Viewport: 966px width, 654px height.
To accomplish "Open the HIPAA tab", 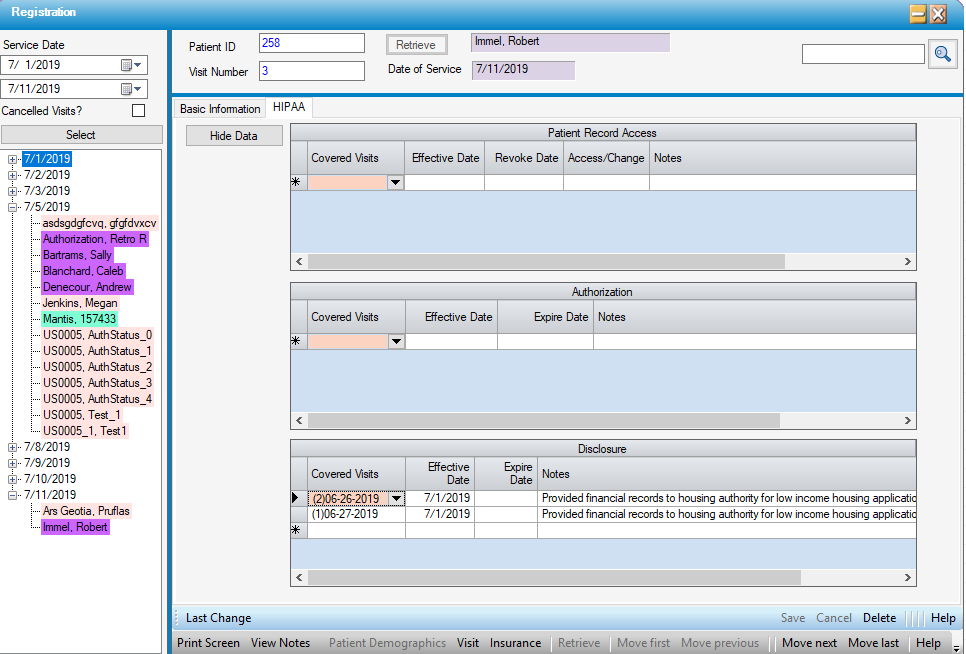I will pyautogui.click(x=289, y=108).
